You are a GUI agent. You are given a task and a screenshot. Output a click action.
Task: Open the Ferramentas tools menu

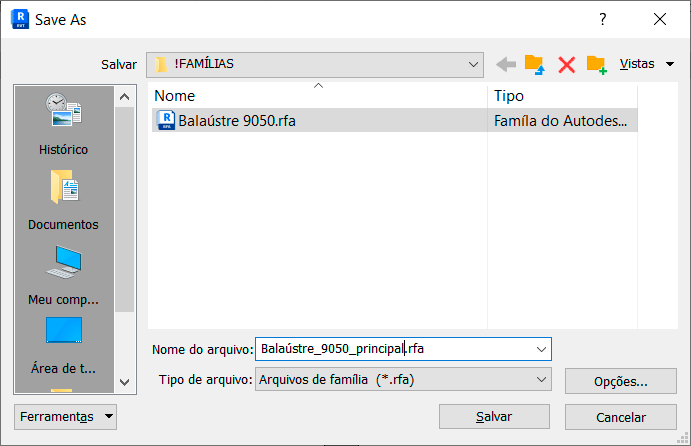coord(66,416)
